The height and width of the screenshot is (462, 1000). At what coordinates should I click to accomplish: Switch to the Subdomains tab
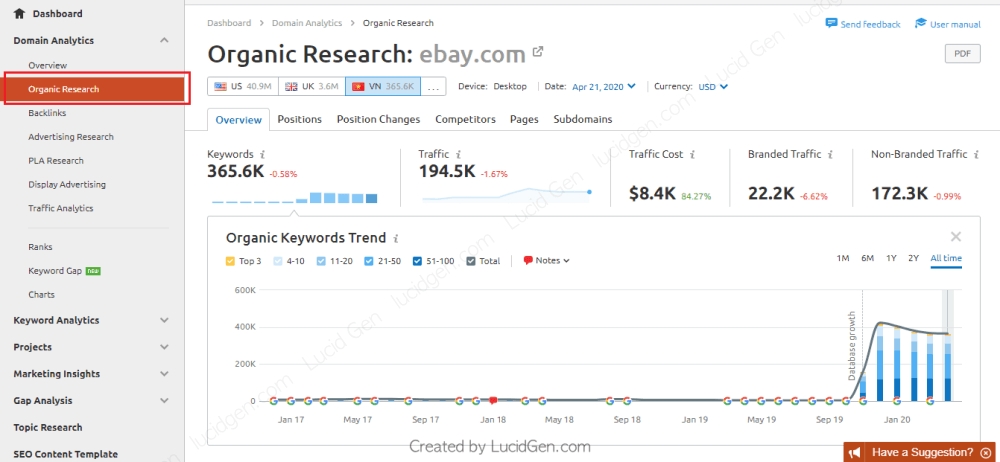coord(583,119)
